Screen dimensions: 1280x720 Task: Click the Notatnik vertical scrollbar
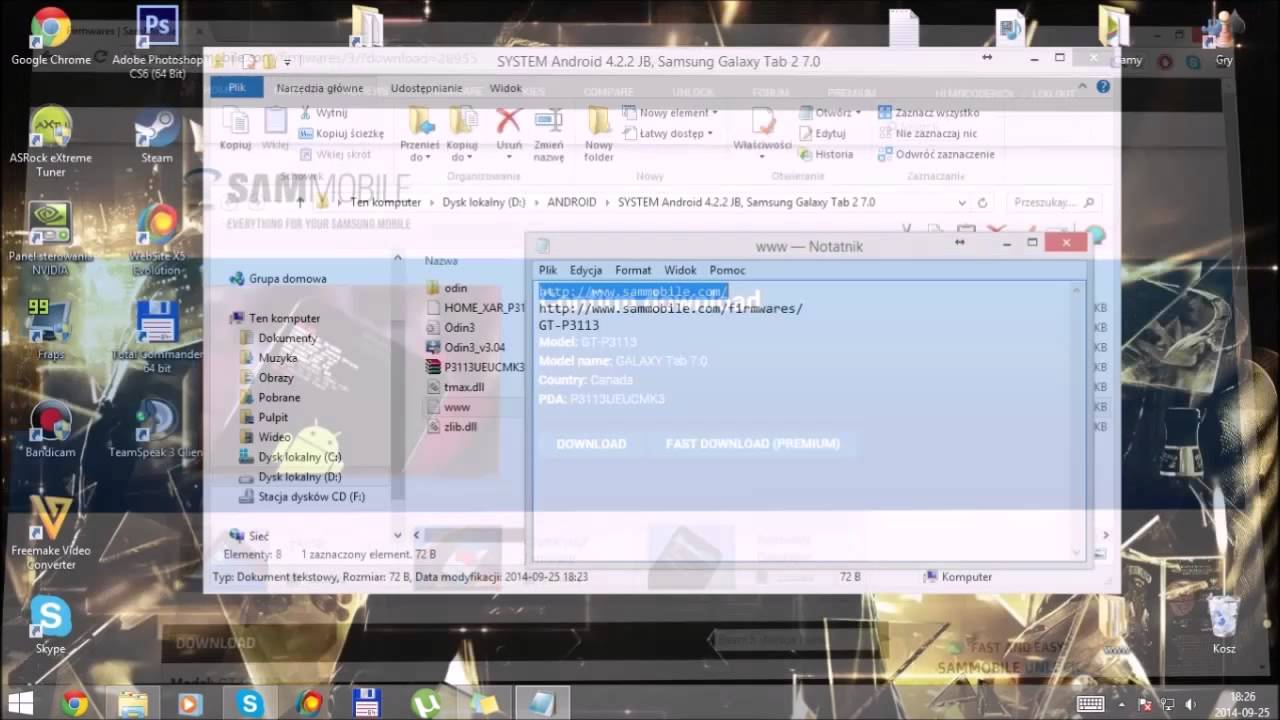(1077, 419)
